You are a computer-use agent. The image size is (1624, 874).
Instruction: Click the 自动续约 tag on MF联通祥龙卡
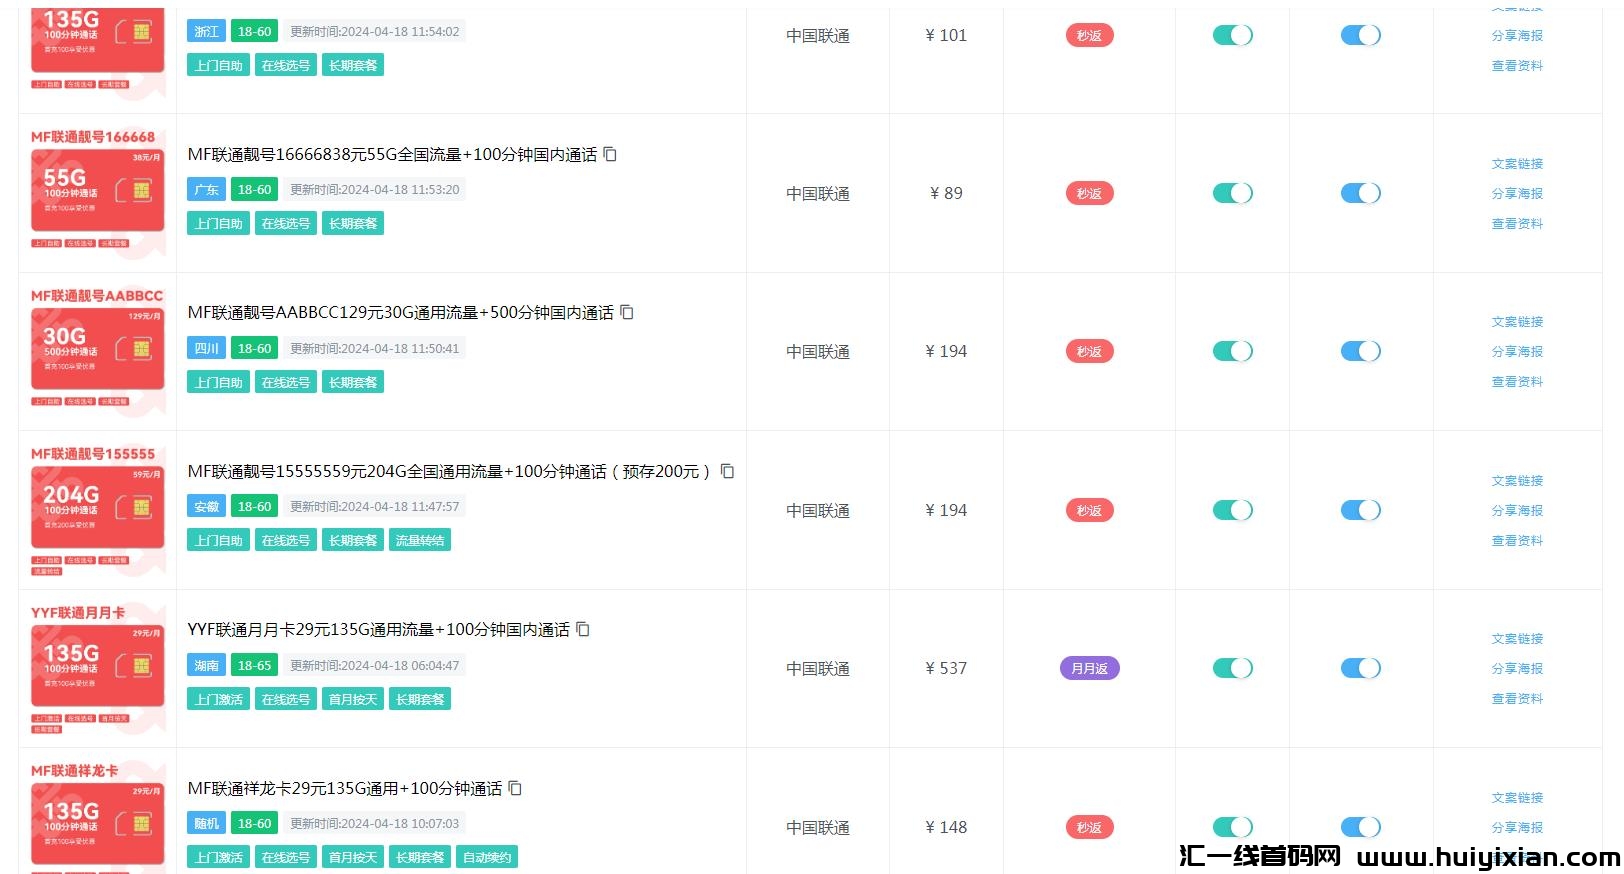[x=487, y=857]
